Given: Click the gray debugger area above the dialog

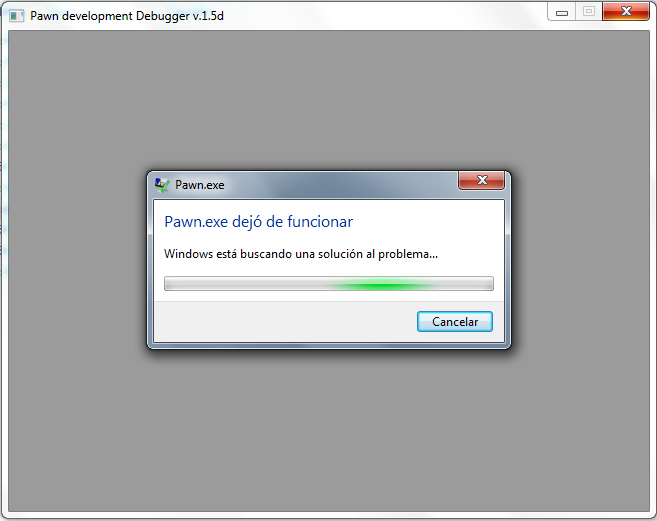Looking at the screenshot, I should pos(328,101).
